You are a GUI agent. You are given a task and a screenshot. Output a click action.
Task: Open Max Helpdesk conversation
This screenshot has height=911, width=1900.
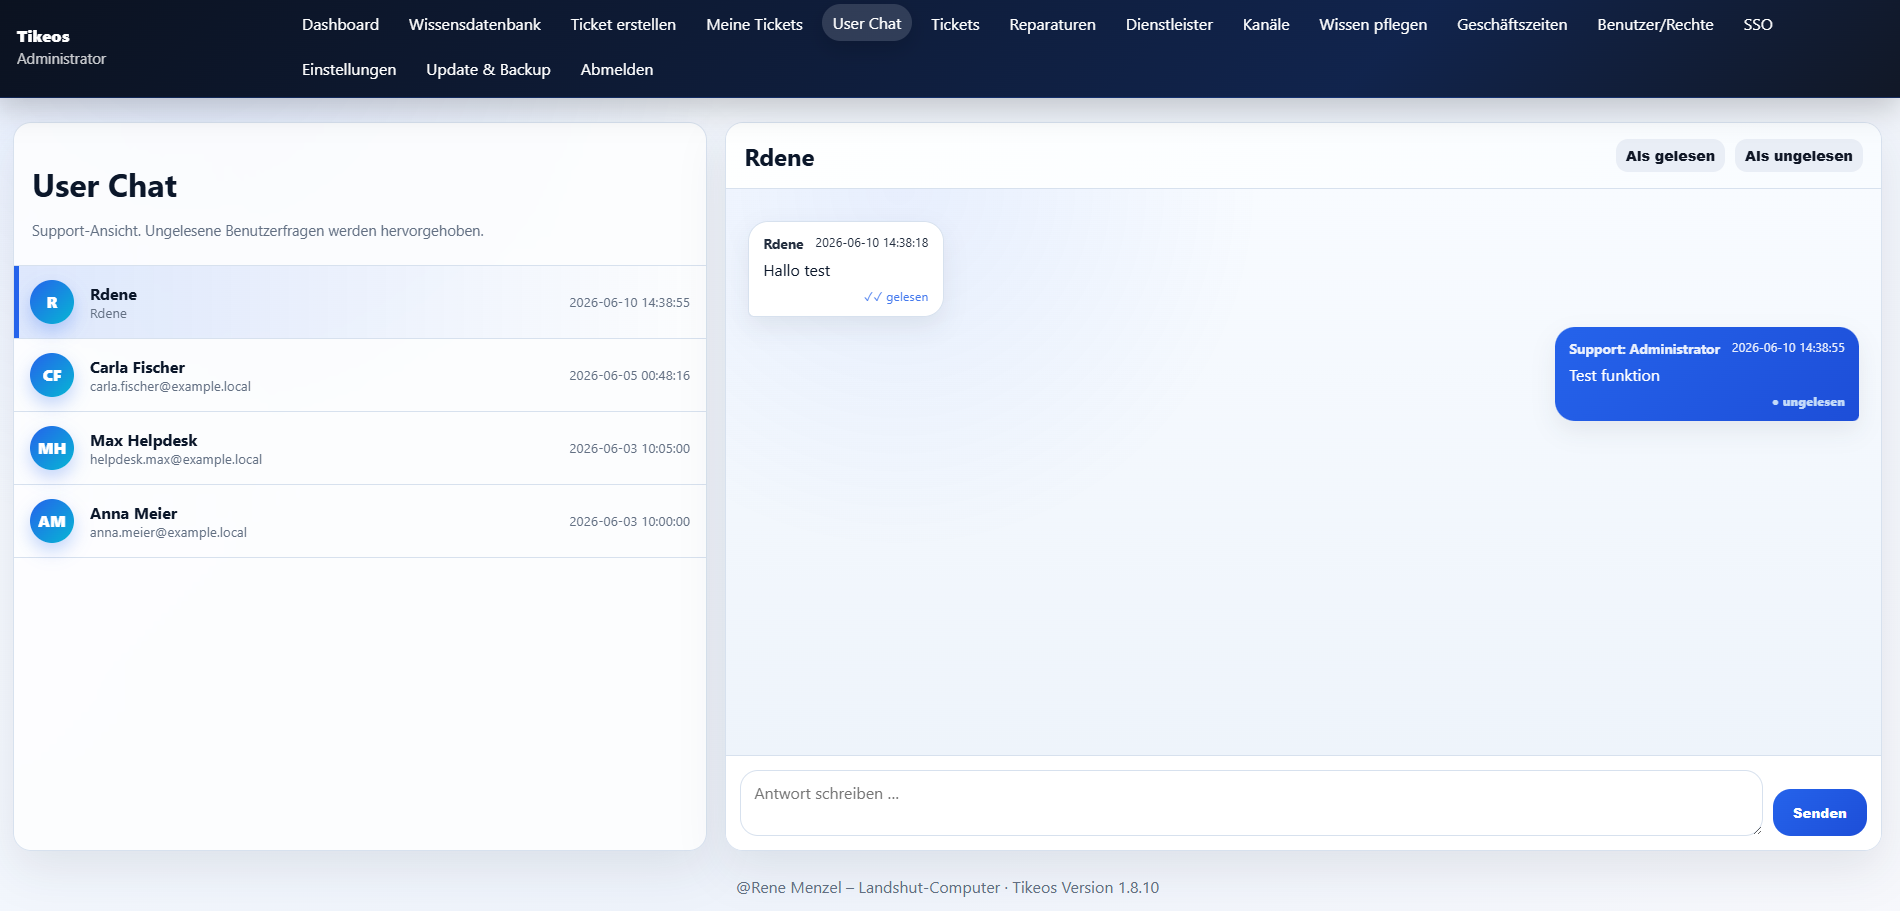coord(360,448)
